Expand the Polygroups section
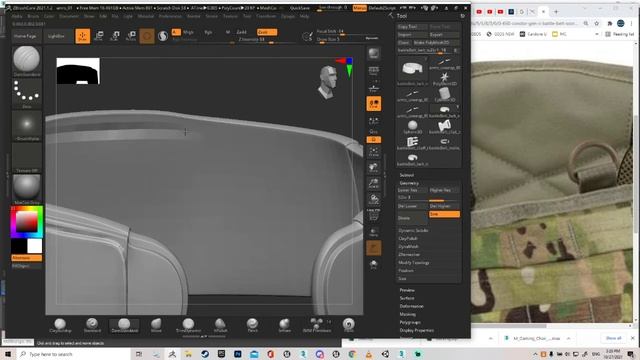The image size is (640, 360). 411,322
